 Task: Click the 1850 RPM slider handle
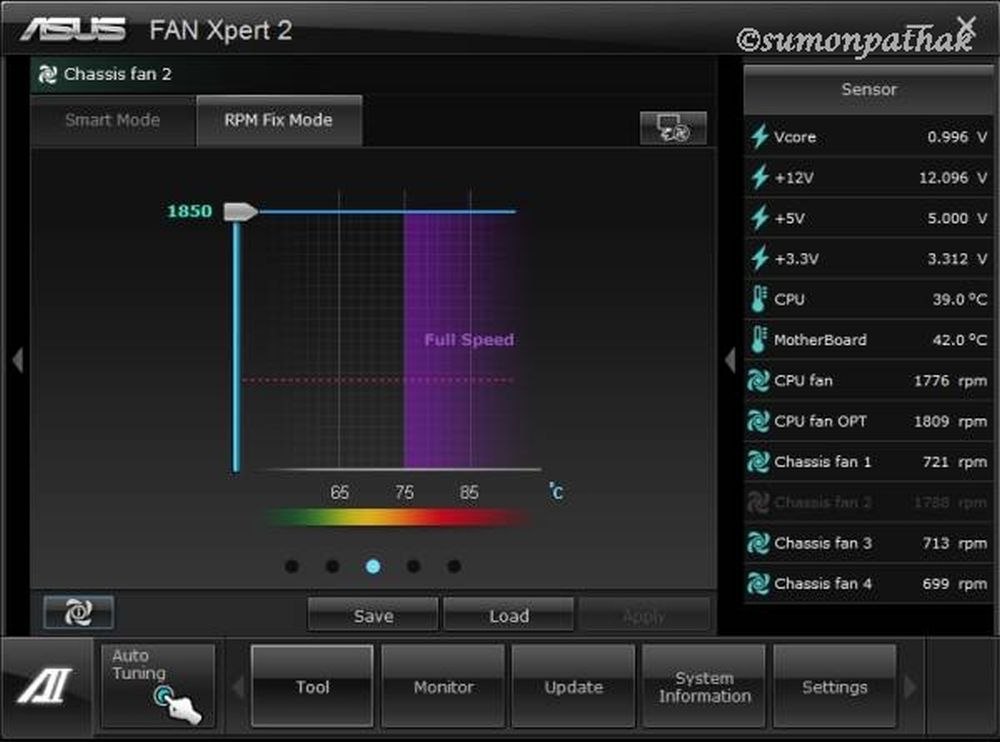[x=239, y=211]
